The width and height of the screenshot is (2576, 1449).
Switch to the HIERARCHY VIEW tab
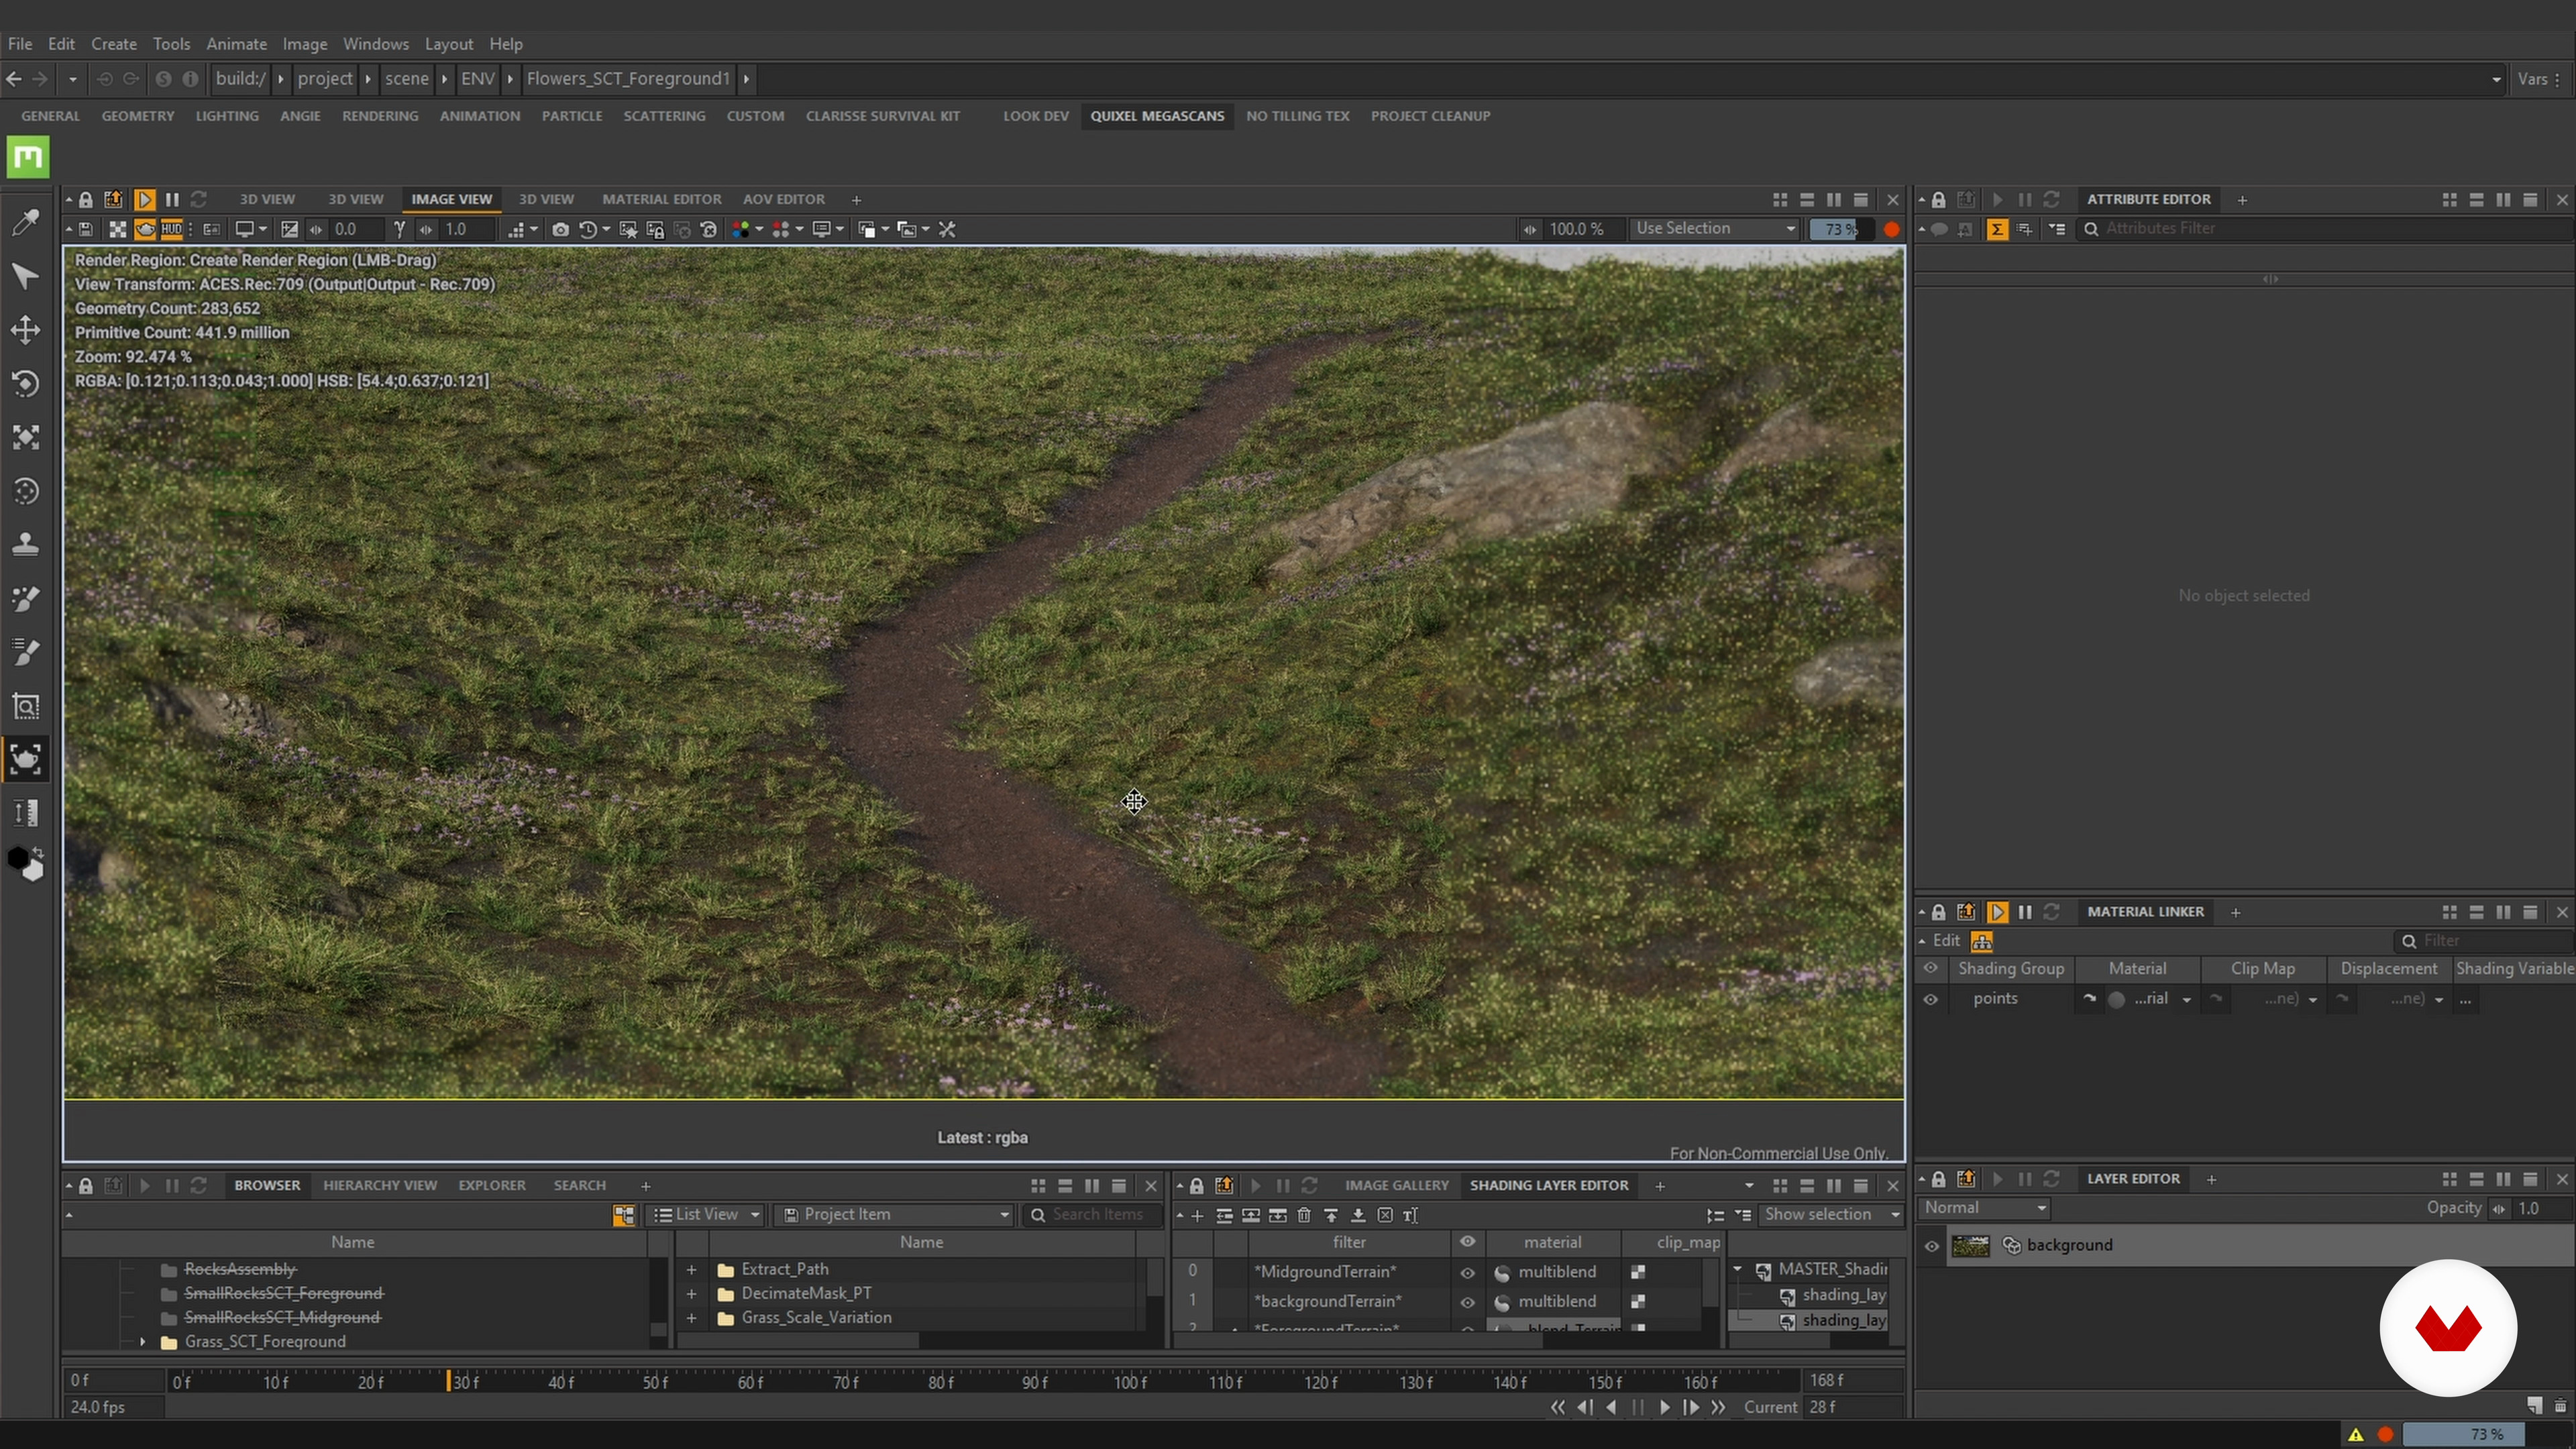[x=380, y=1185]
